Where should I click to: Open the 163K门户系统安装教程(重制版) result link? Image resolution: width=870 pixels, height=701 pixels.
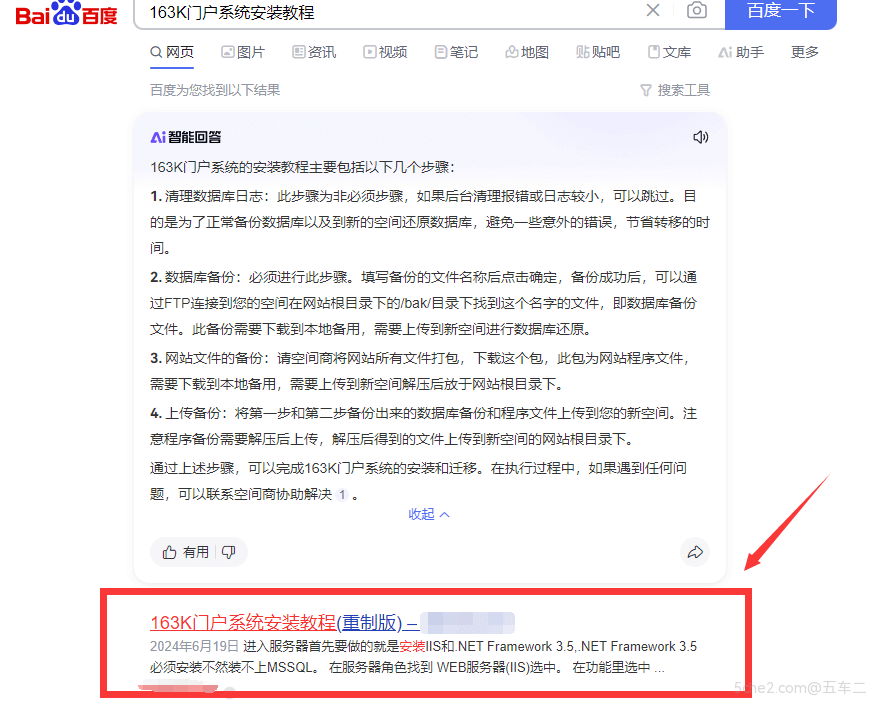click(284, 623)
